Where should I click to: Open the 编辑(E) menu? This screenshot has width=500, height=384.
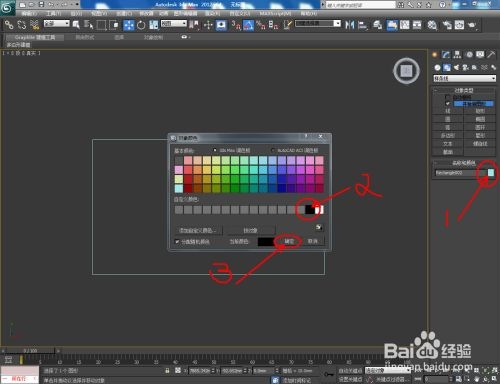click(x=30, y=14)
